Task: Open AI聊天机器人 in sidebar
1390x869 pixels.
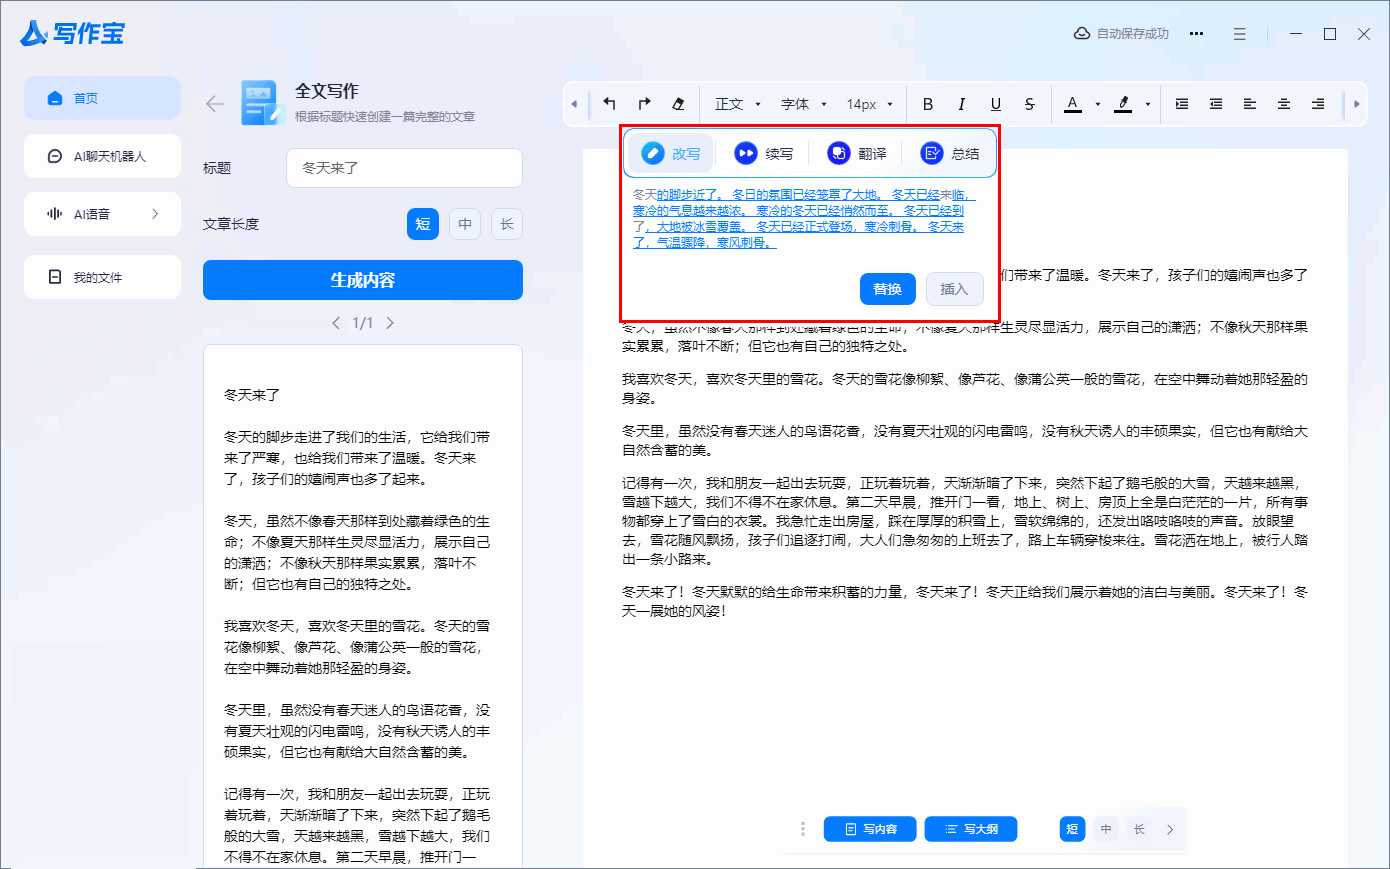Action: 102,156
